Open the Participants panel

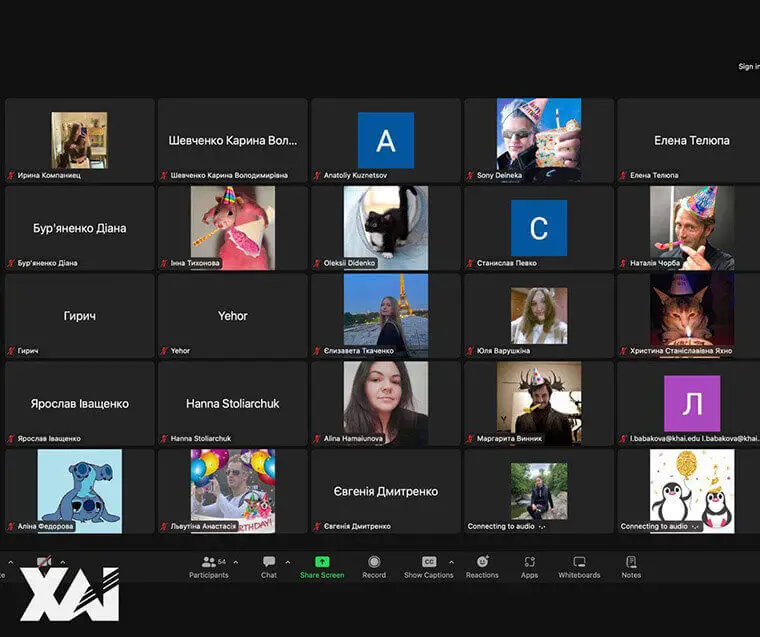[208, 566]
